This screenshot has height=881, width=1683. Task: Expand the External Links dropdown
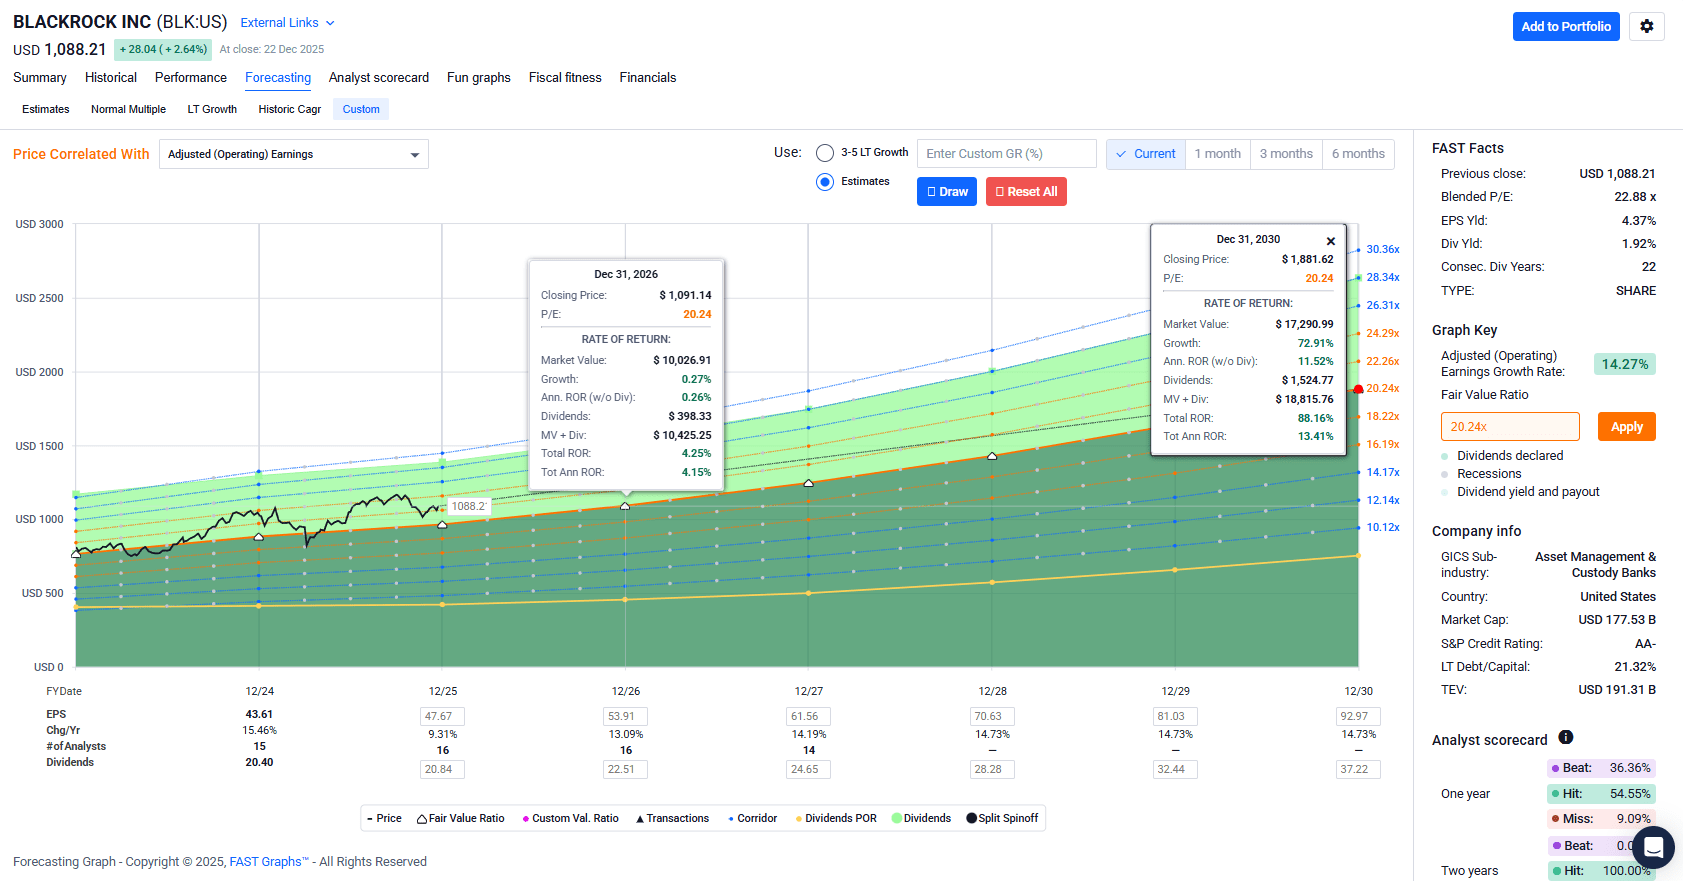(x=287, y=23)
